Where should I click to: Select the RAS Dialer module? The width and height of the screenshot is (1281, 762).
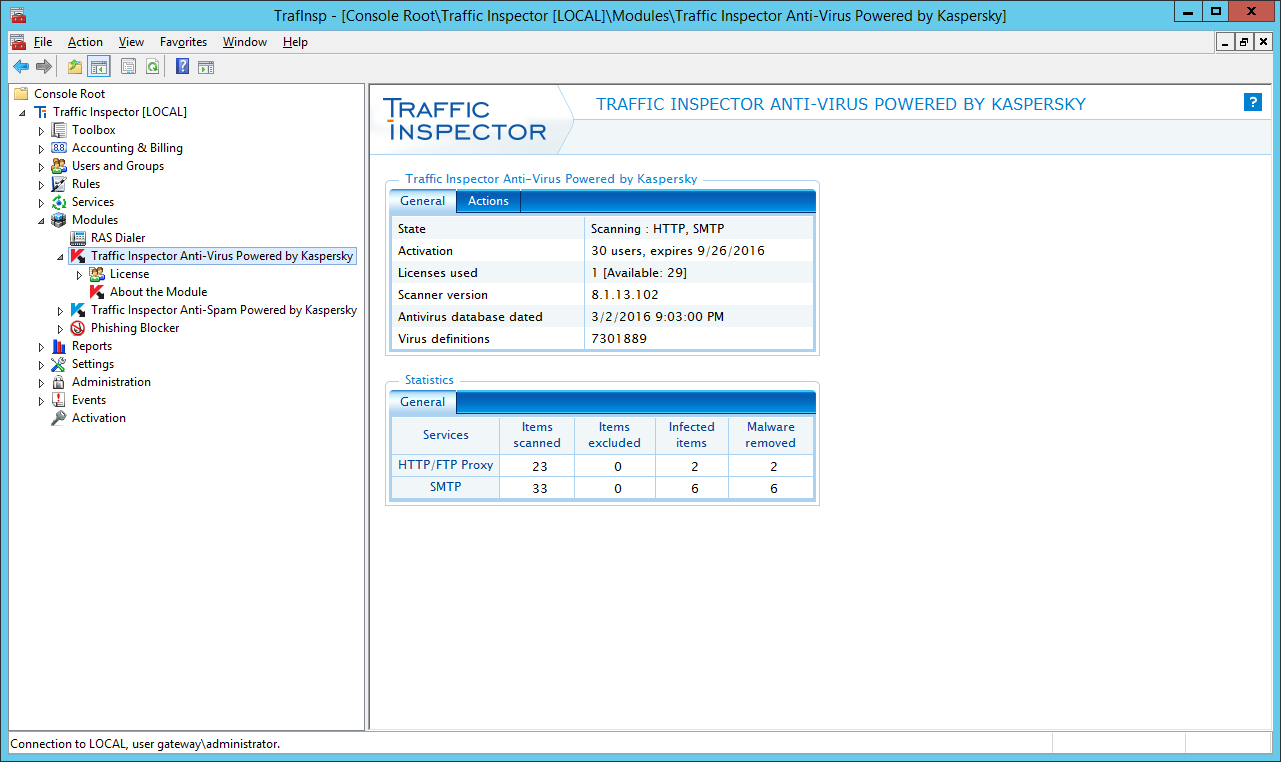(117, 238)
